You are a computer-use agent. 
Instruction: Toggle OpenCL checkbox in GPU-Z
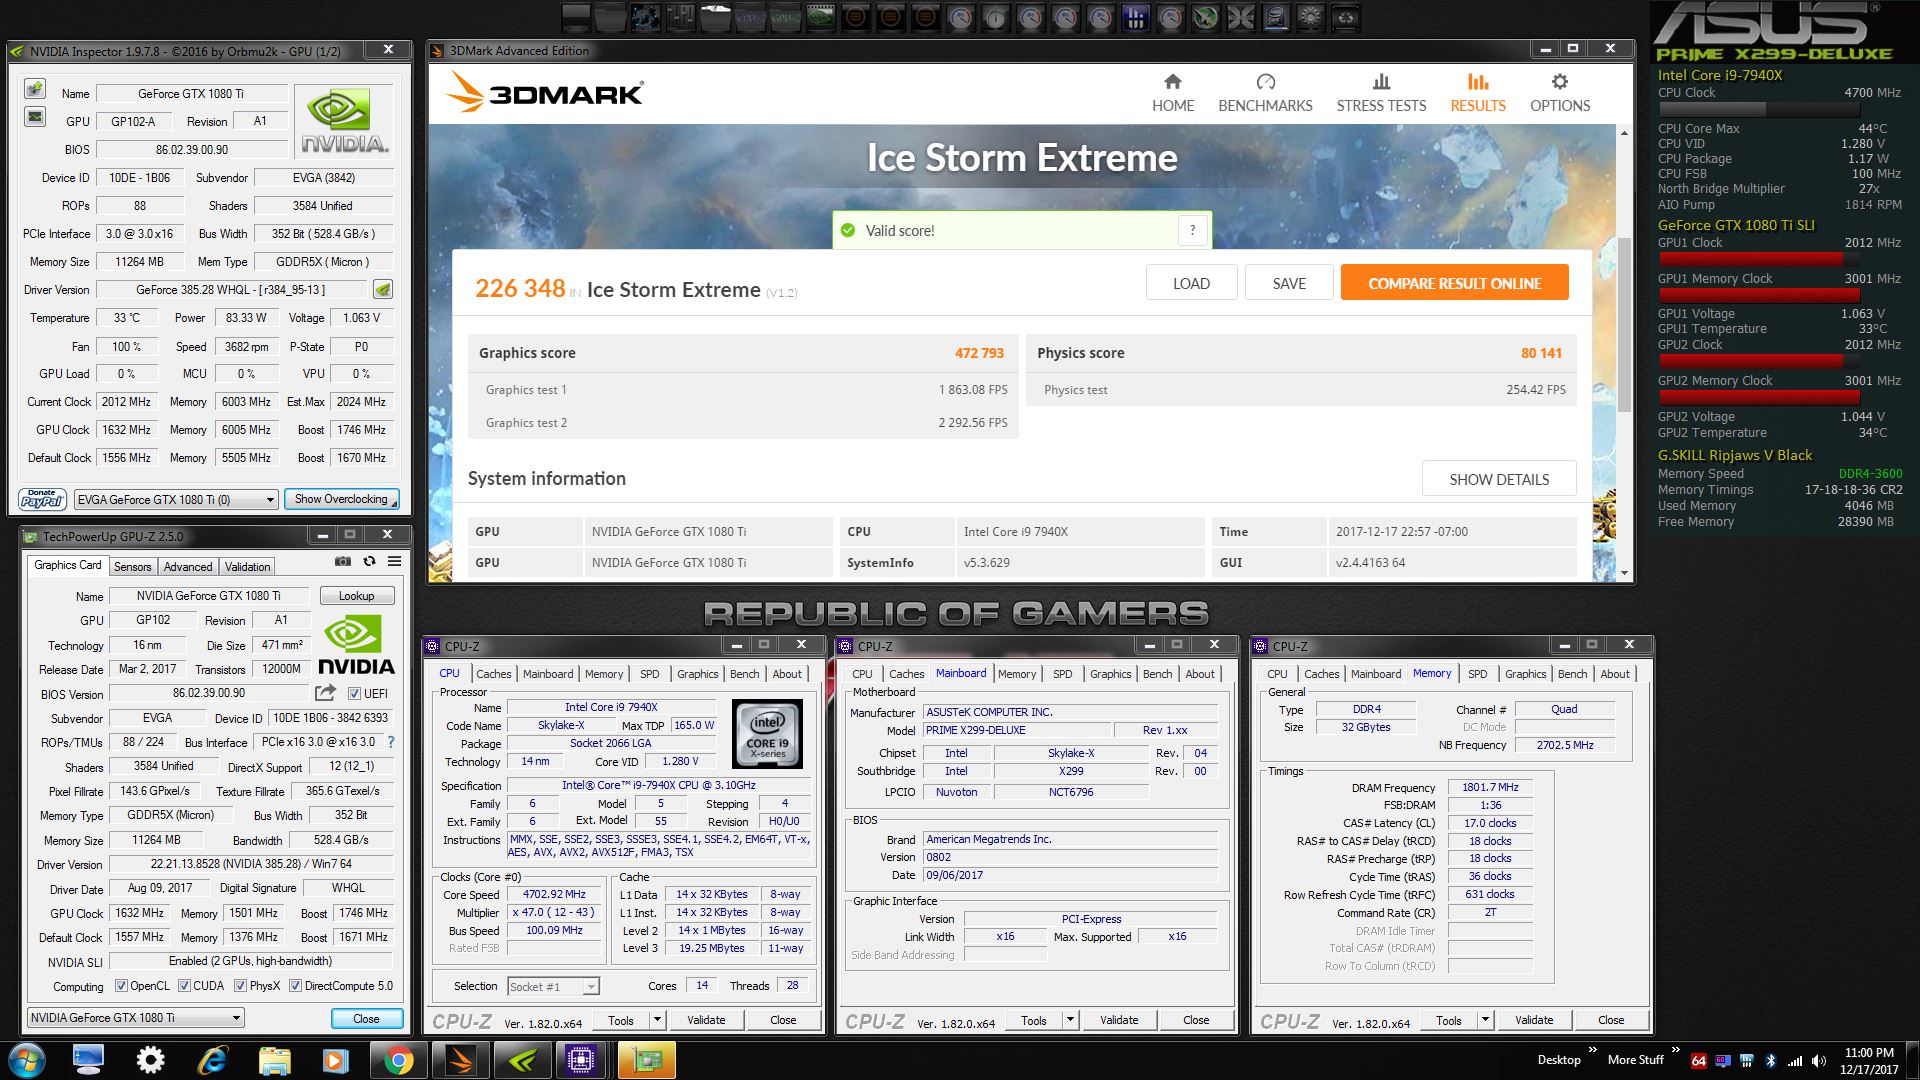click(x=121, y=986)
